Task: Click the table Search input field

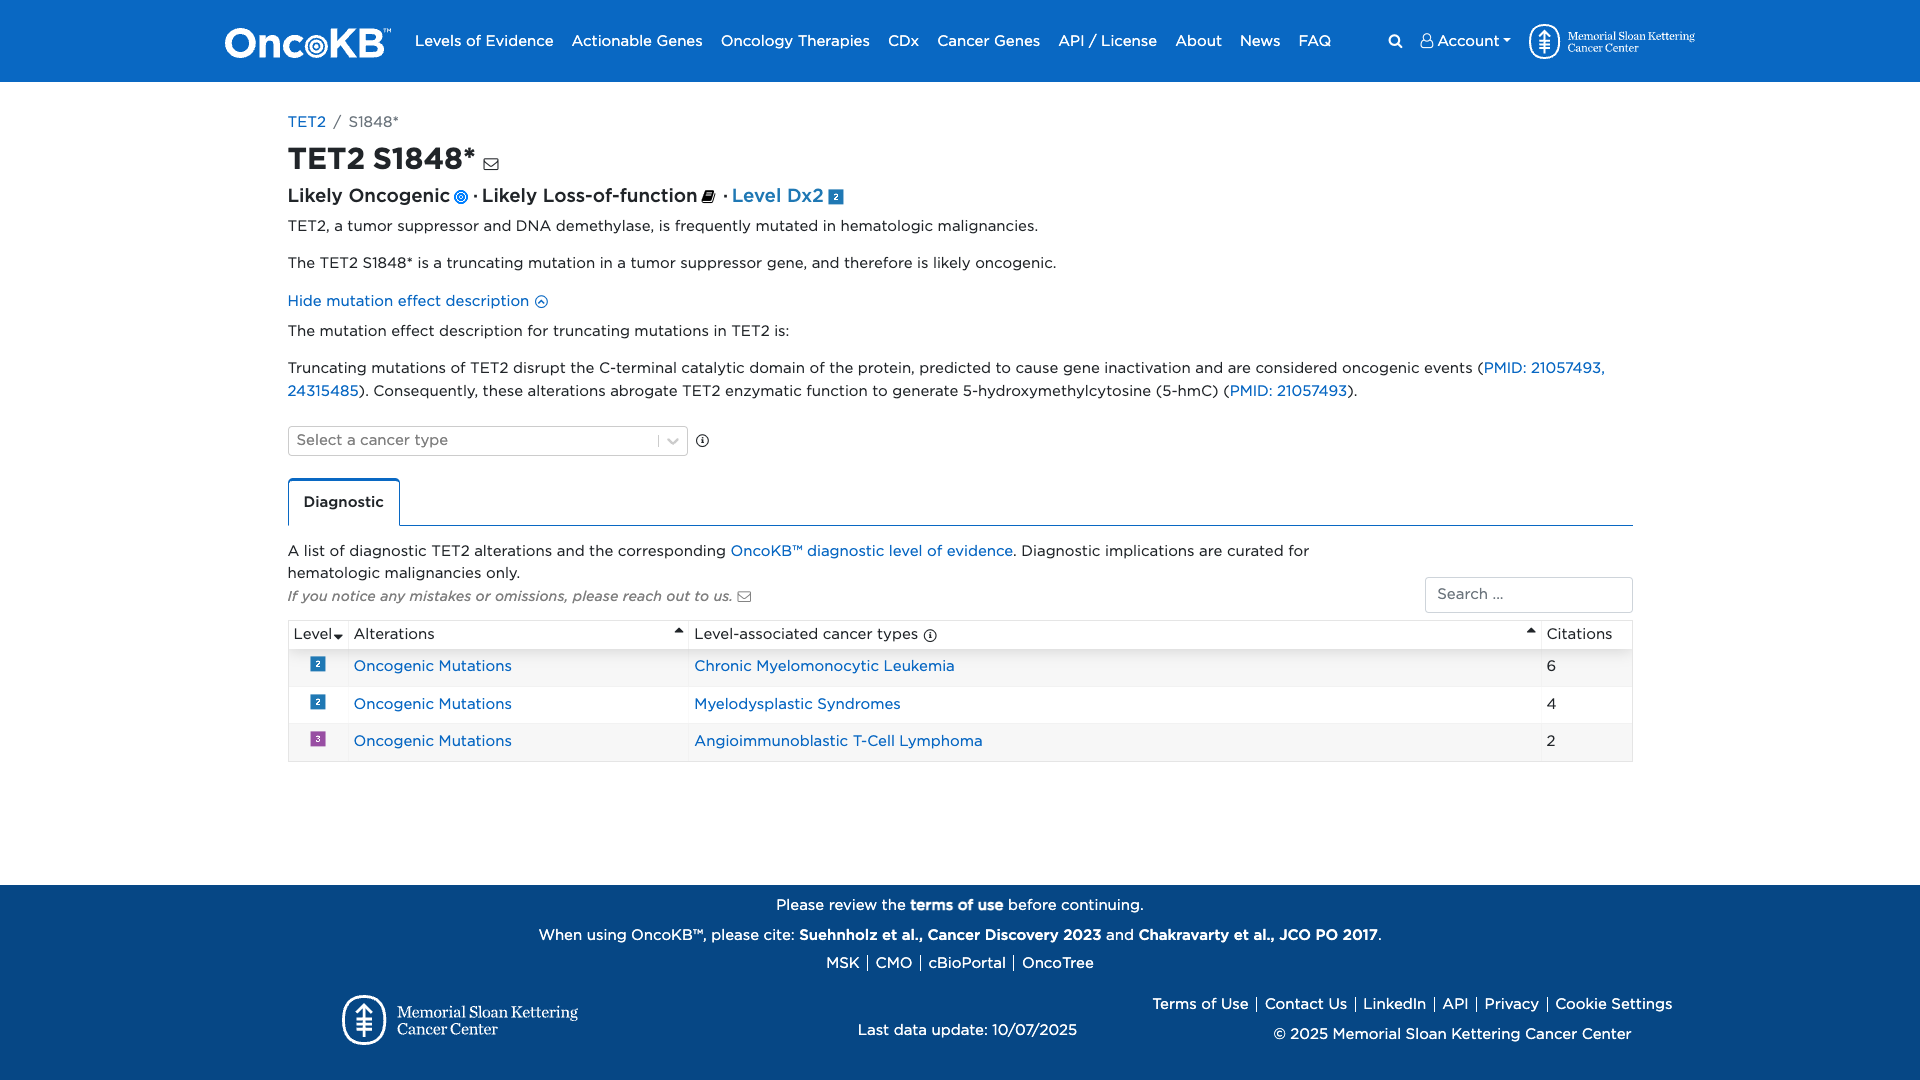Action: (1527, 595)
